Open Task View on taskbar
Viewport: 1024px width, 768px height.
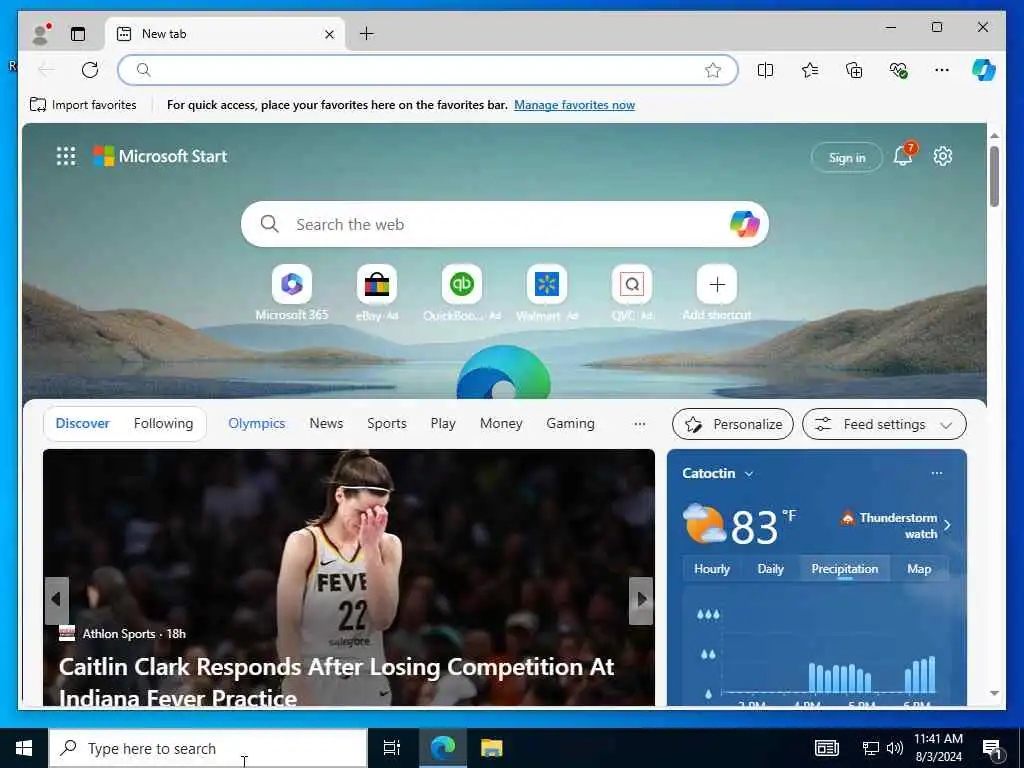[x=392, y=748]
